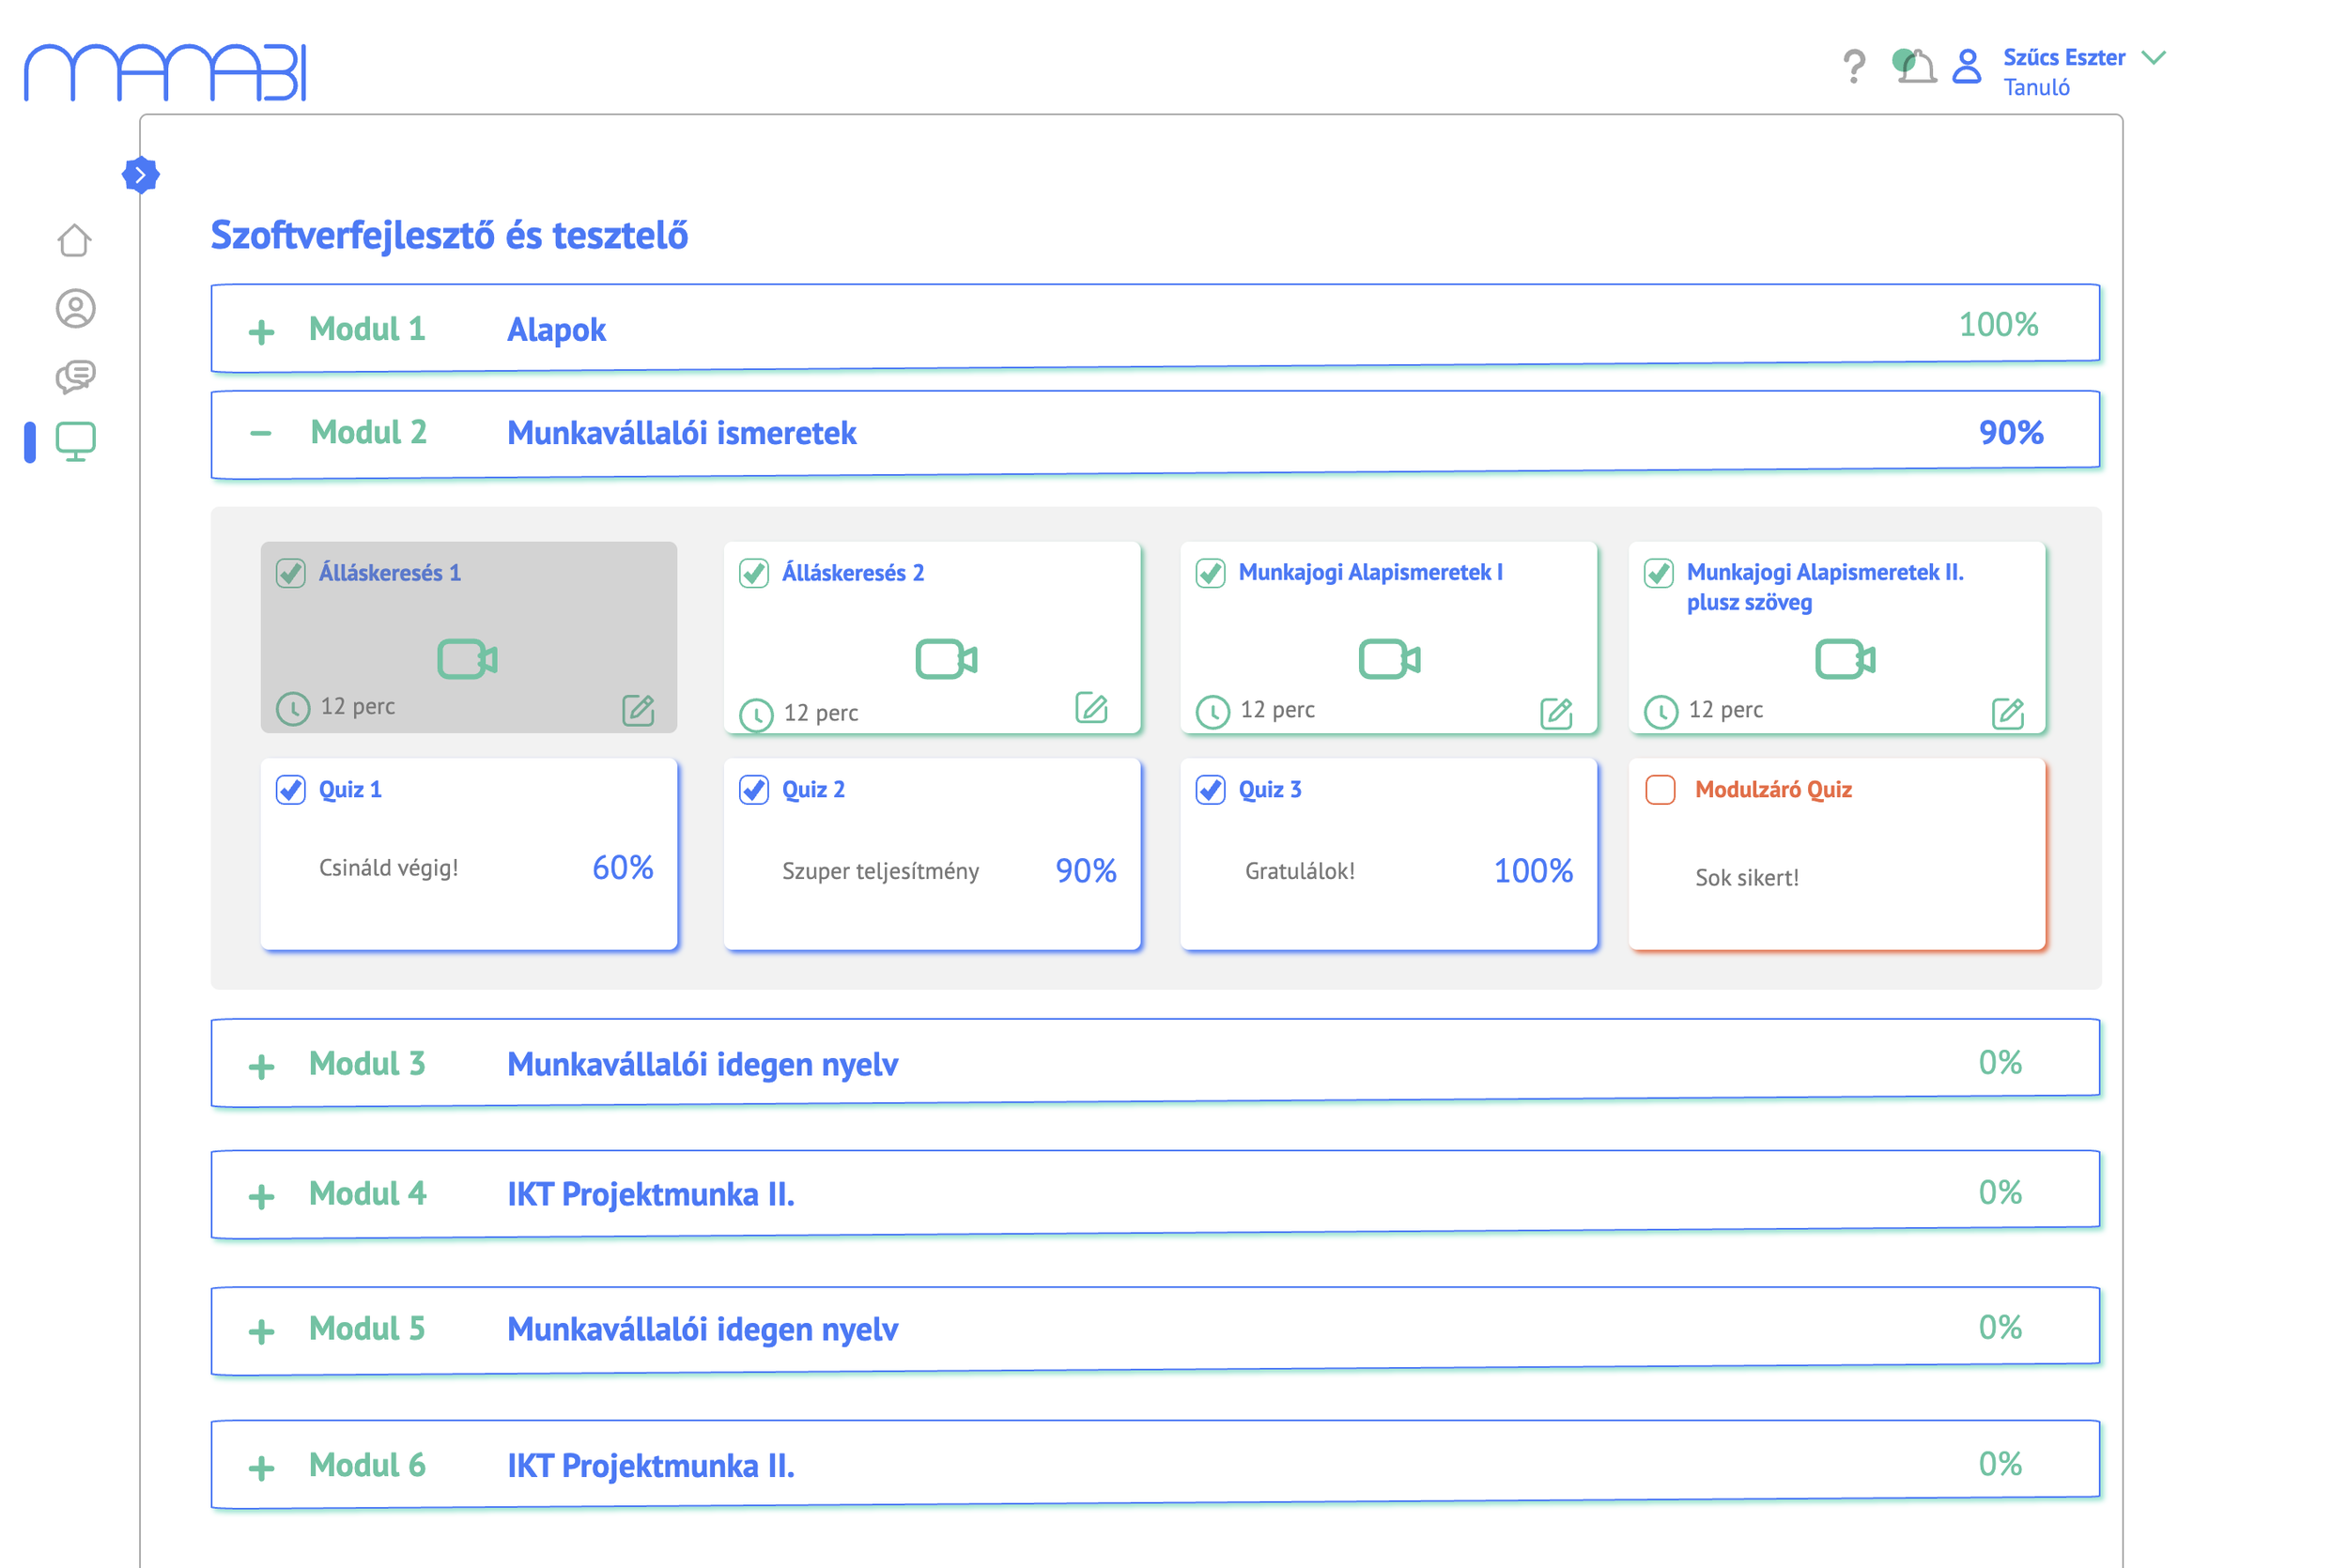This screenshot has width=2348, height=1568.
Task: Expand sidebar with blue arrow badge
Action: pos(141,175)
